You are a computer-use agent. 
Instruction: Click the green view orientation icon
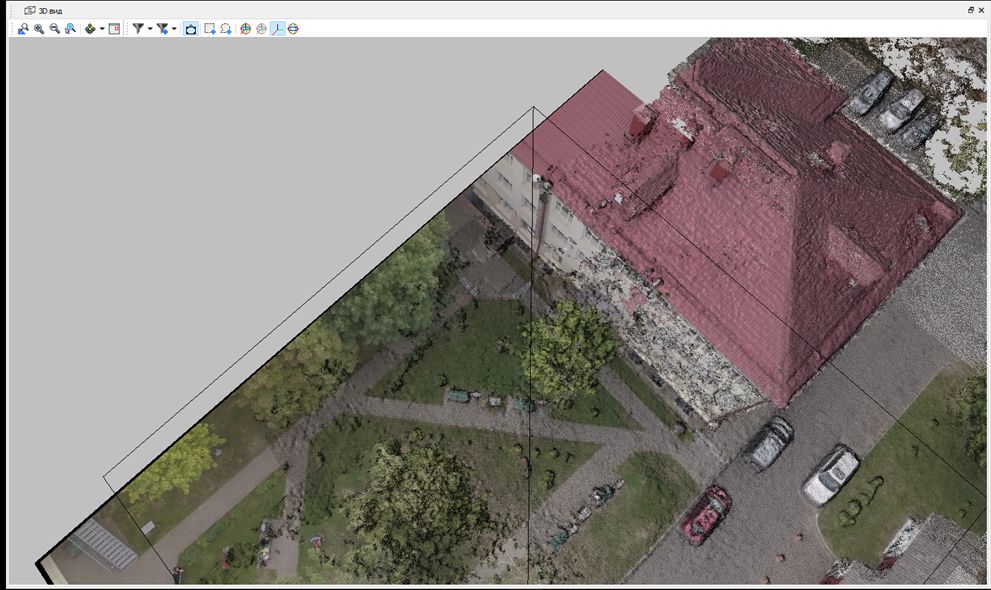(90, 29)
